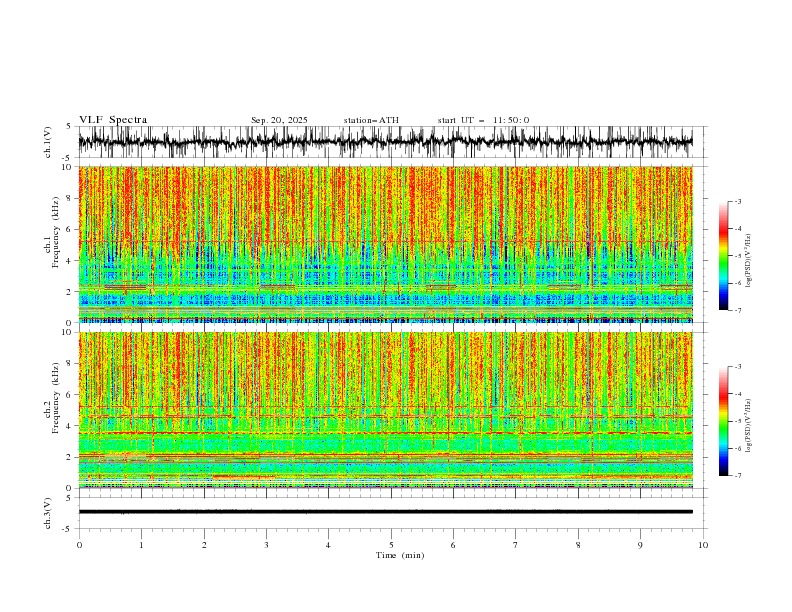This screenshot has width=792, height=612.
Task: Click the "station=ATH" label
Action: (x=371, y=120)
